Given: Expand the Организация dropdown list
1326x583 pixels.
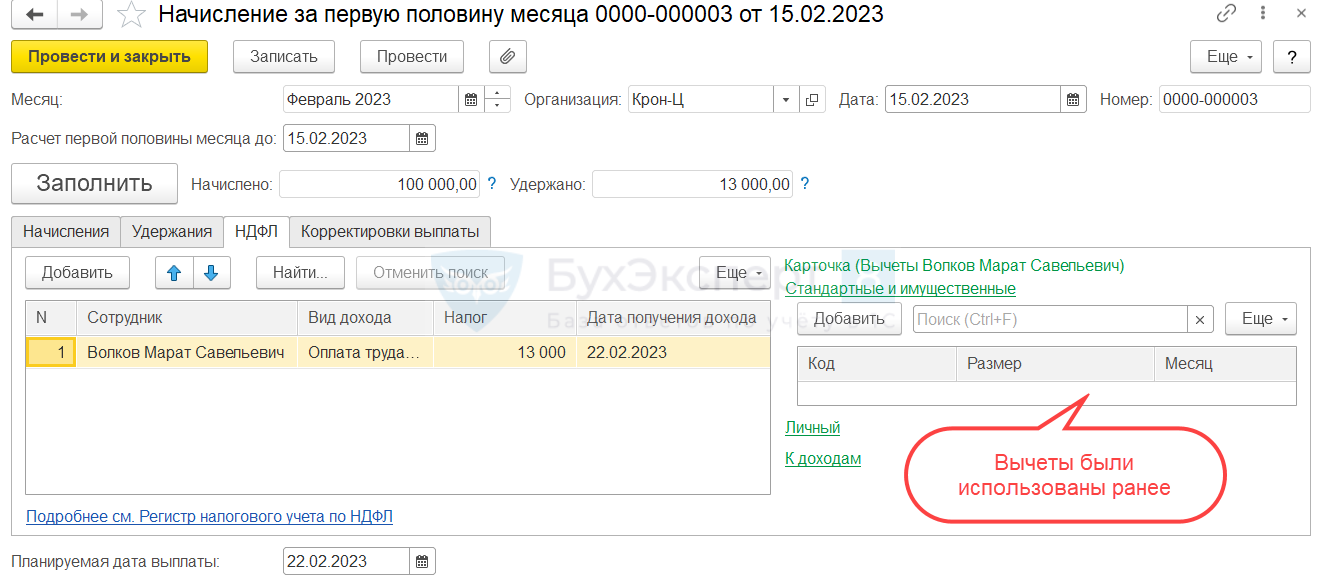Looking at the screenshot, I should (786, 99).
